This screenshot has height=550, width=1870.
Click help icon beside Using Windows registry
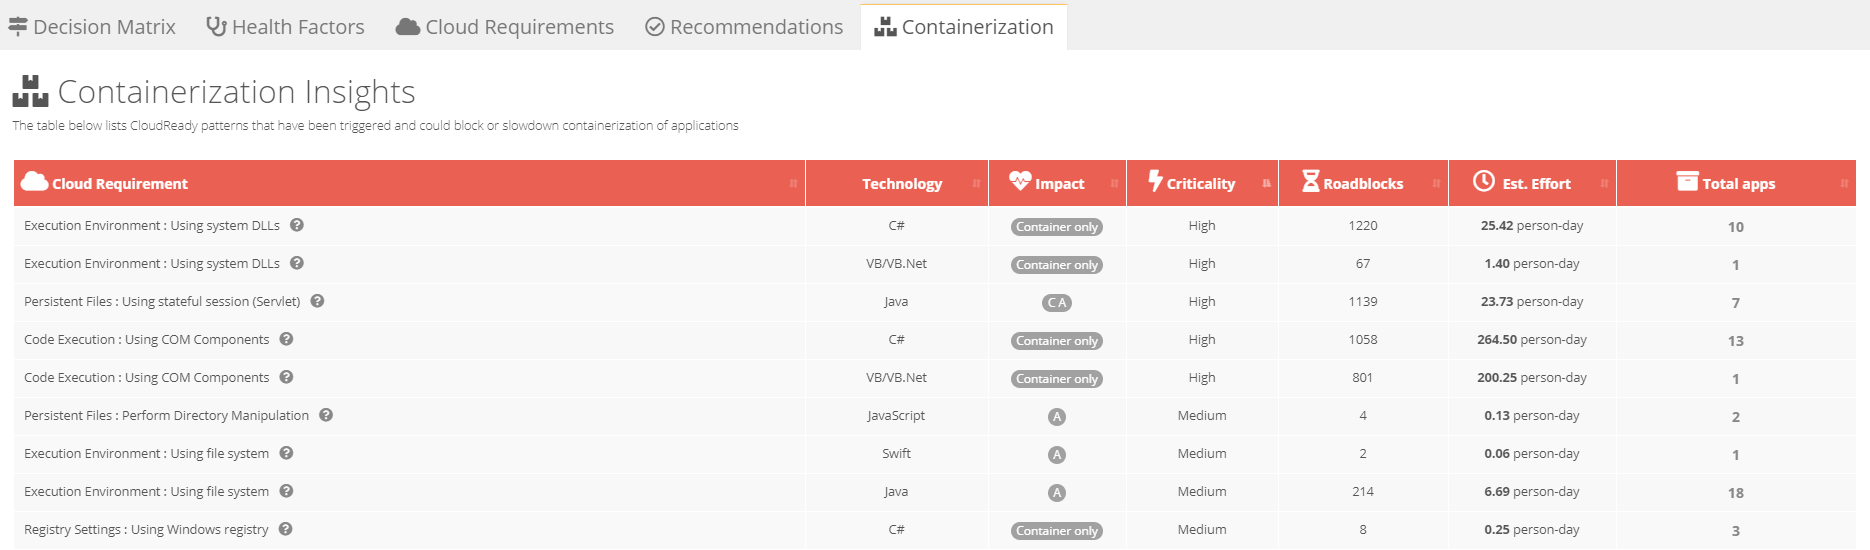point(285,529)
